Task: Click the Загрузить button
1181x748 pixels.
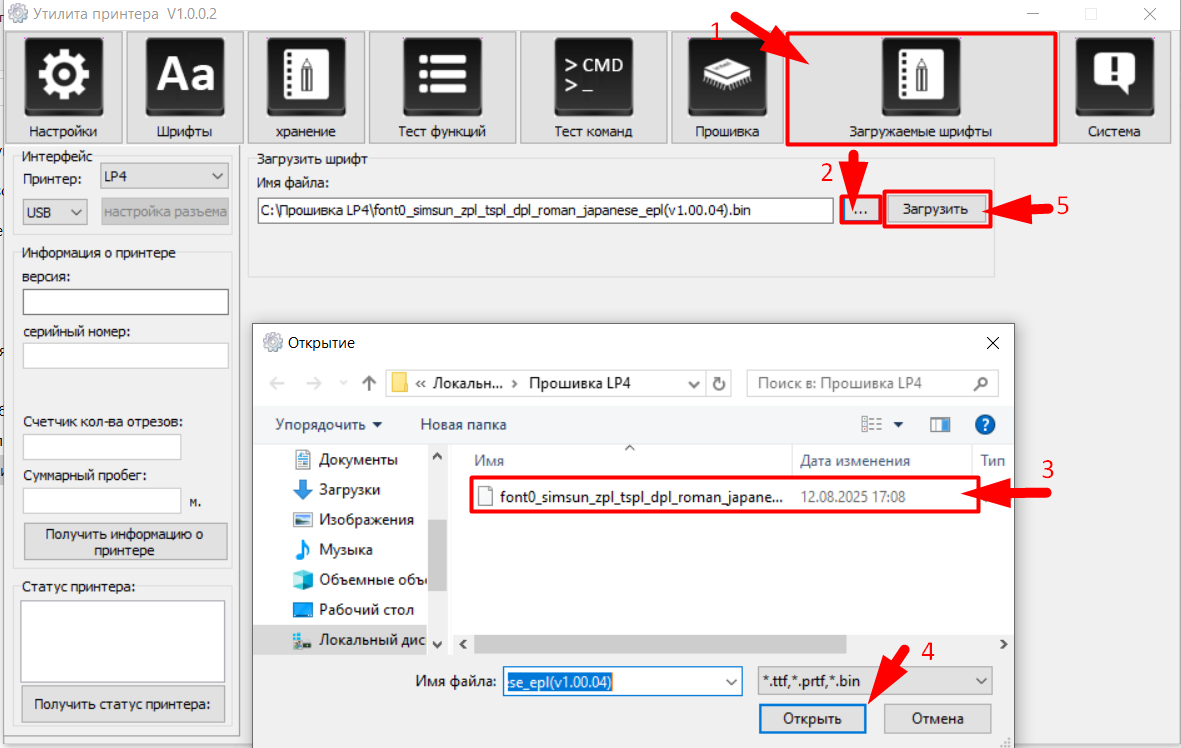Action: point(936,210)
